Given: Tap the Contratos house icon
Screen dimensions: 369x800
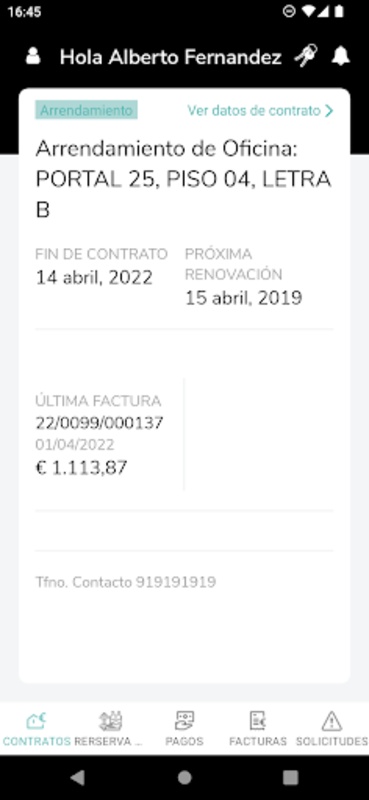Looking at the screenshot, I should pyautogui.click(x=36, y=721).
